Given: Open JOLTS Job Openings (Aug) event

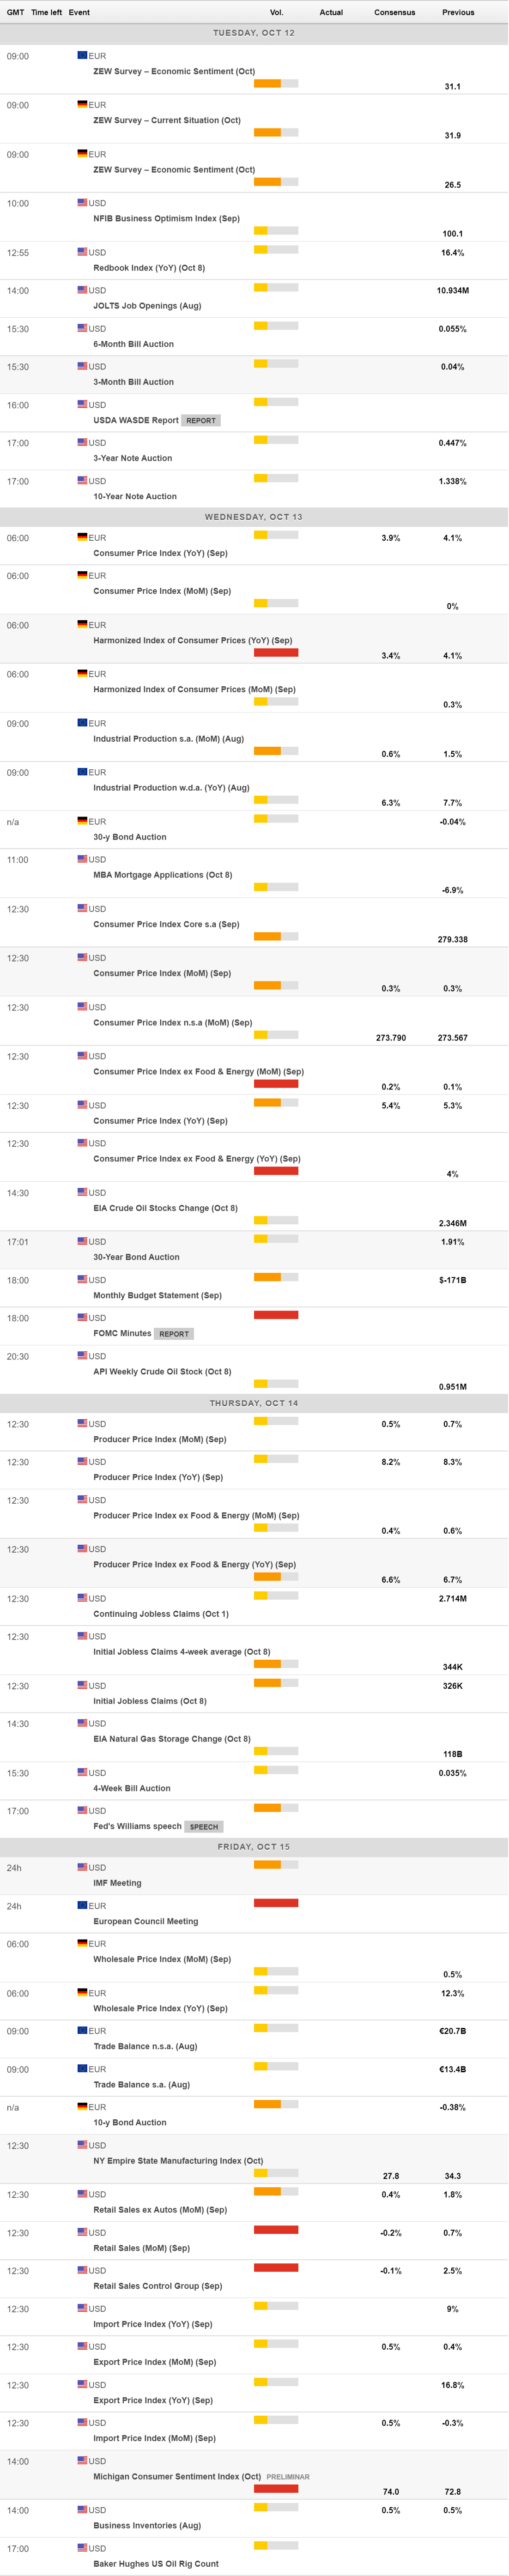Looking at the screenshot, I should [x=147, y=306].
